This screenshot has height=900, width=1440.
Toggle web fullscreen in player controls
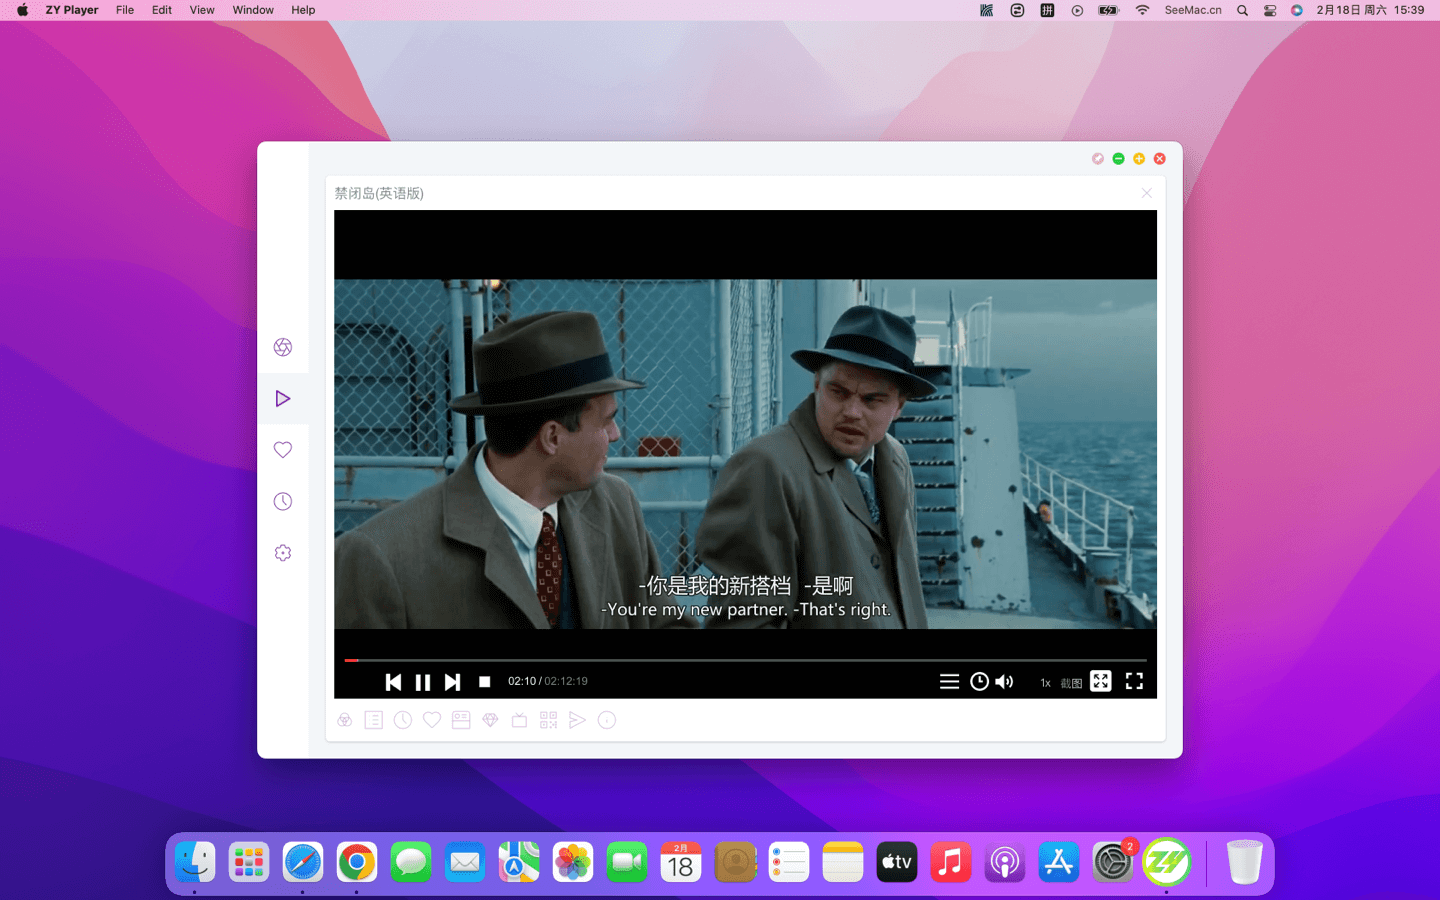click(1100, 681)
